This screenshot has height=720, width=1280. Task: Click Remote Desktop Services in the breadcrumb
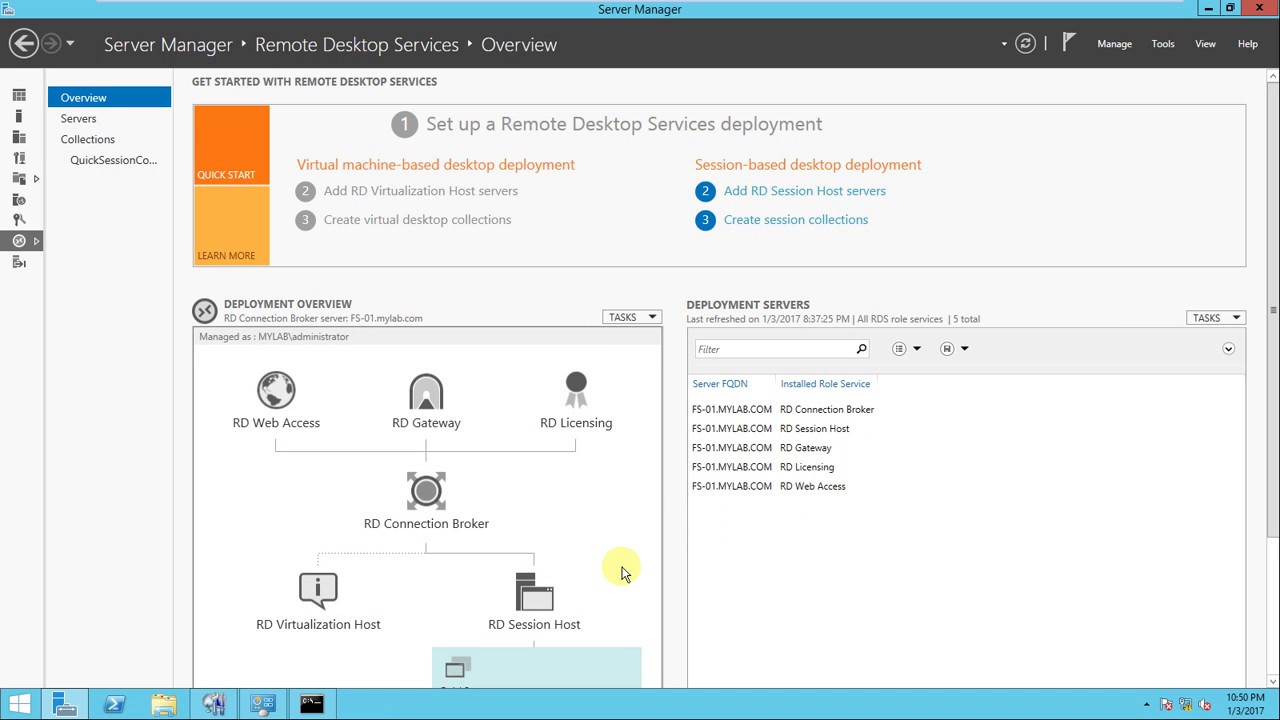point(357,44)
